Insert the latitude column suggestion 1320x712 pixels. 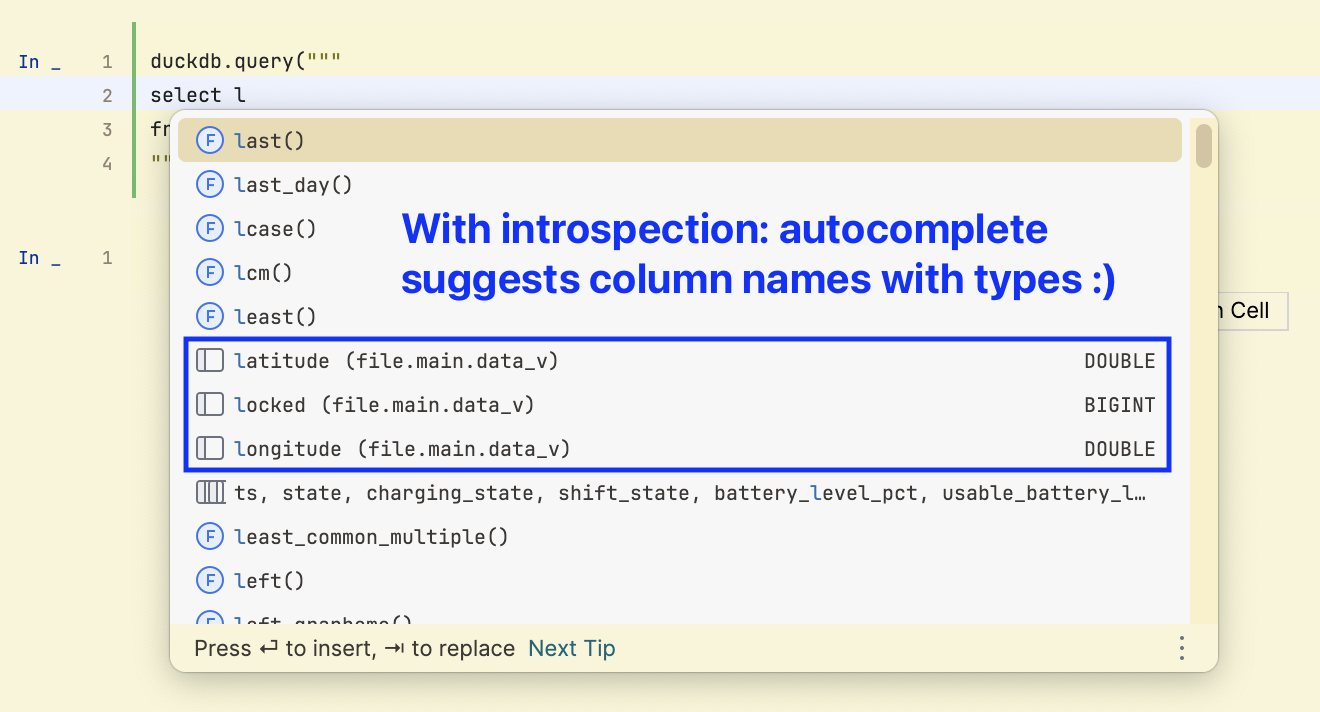click(680, 361)
